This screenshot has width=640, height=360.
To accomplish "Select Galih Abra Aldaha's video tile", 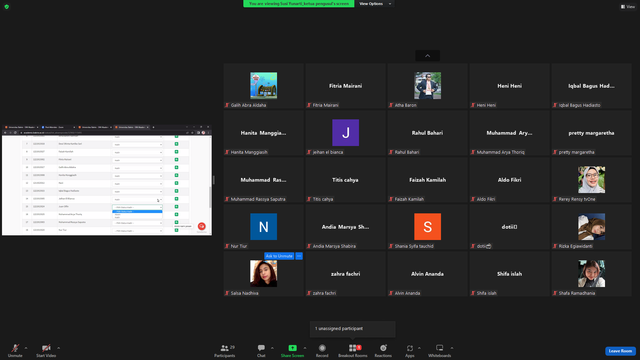I will [264, 86].
